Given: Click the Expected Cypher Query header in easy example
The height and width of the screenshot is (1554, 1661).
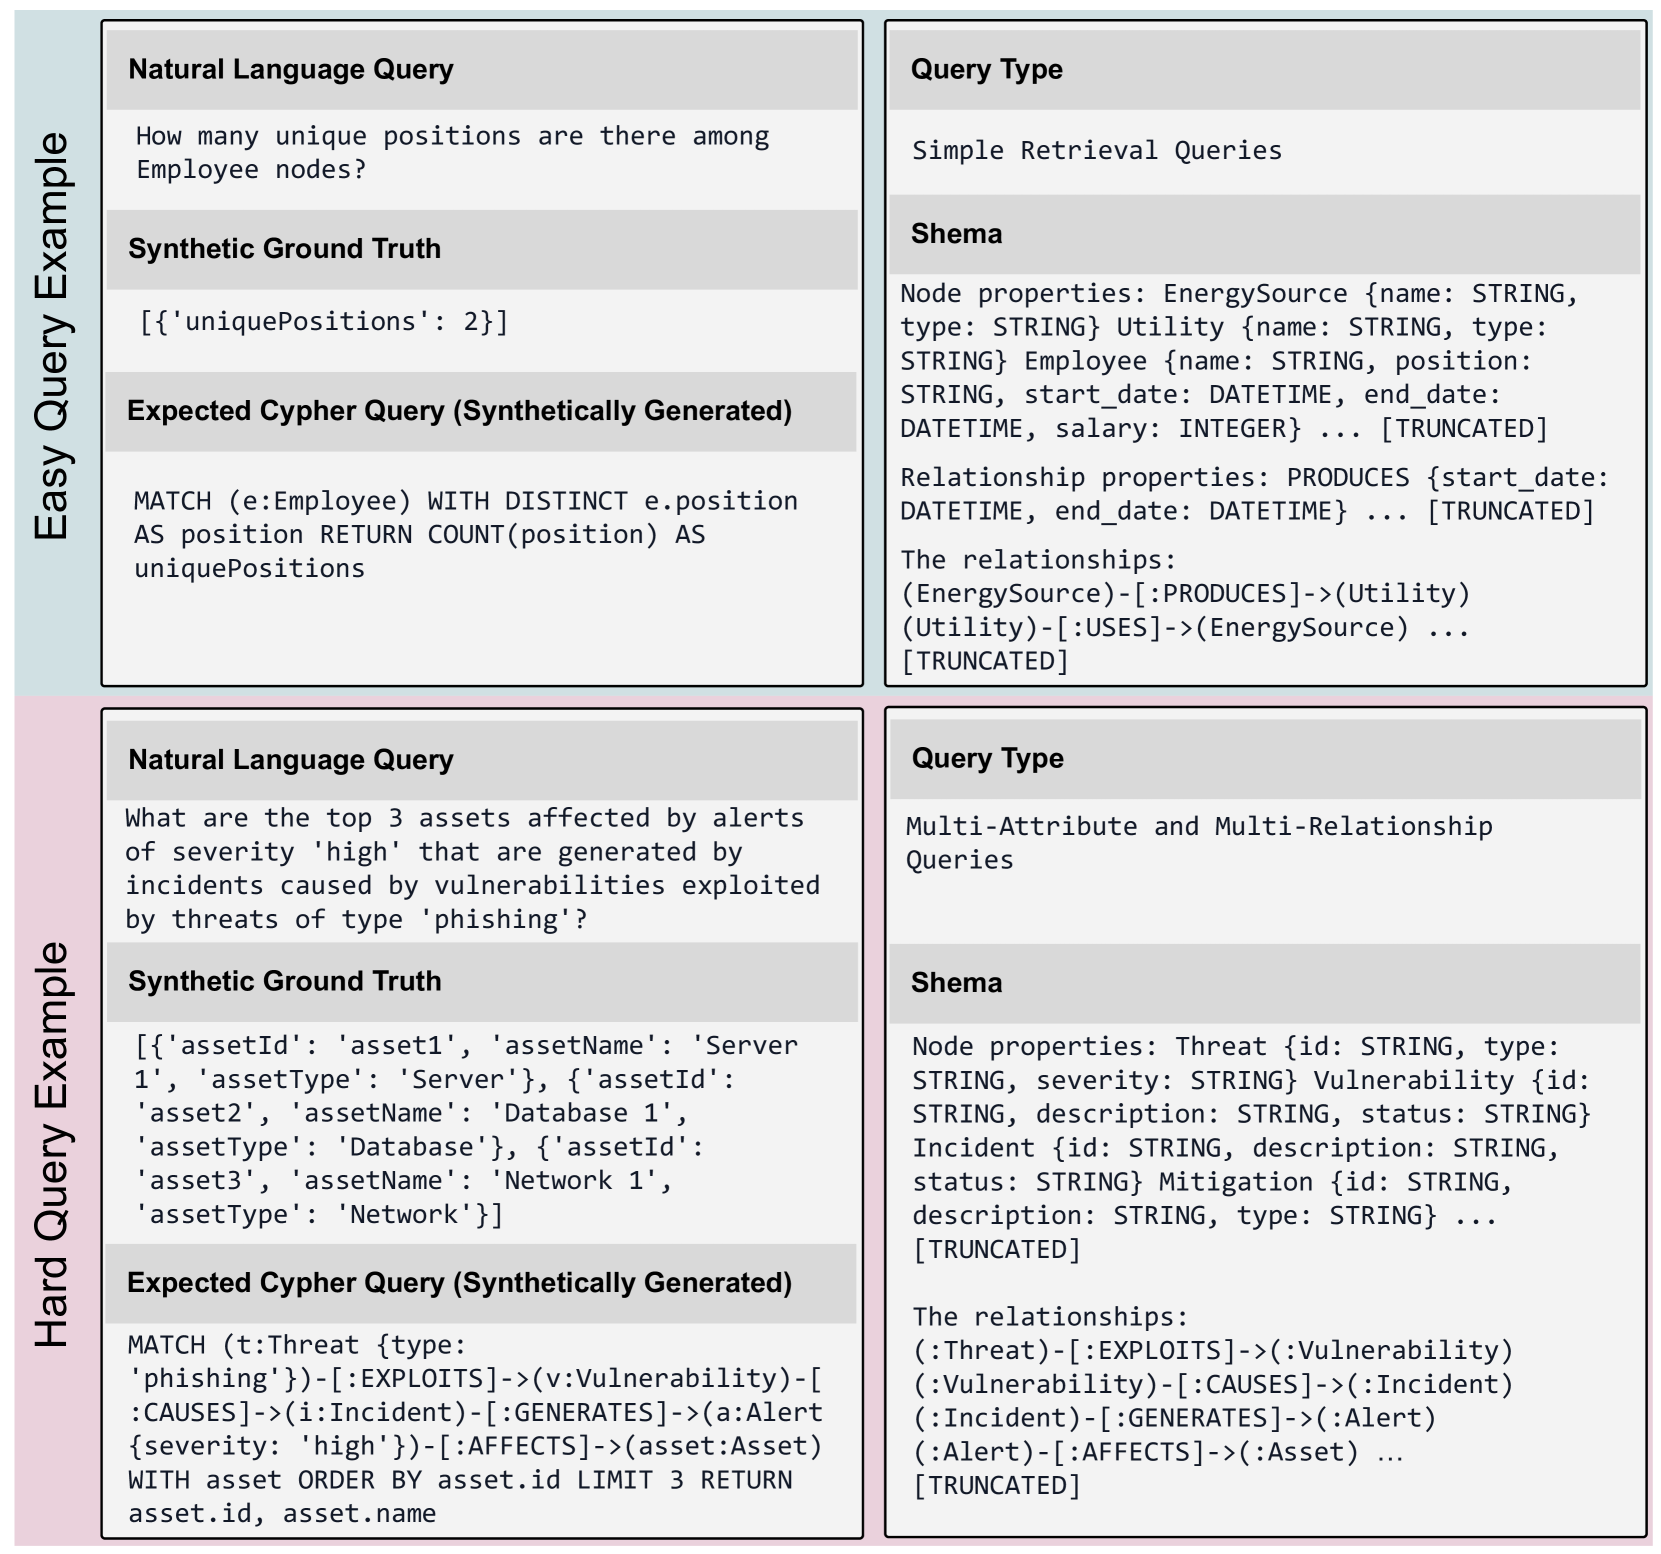Looking at the screenshot, I should pos(459,411).
